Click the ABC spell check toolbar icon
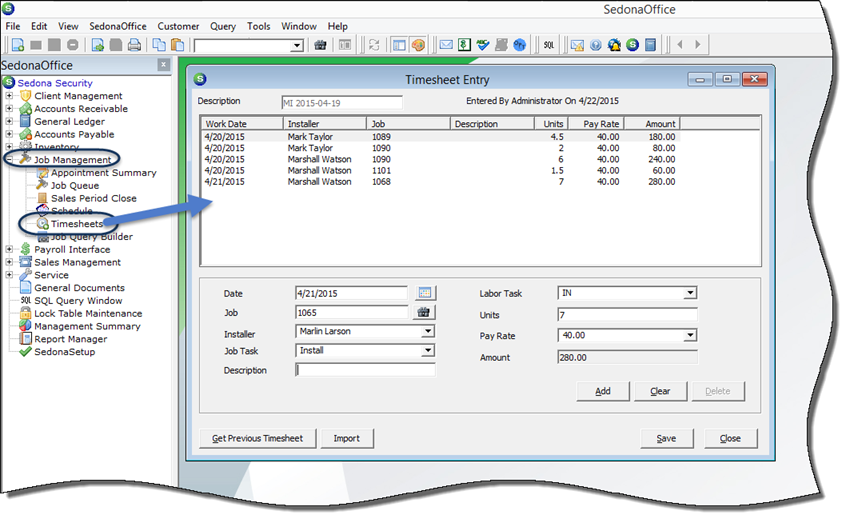This screenshot has height=519, width=846. pyautogui.click(x=482, y=45)
